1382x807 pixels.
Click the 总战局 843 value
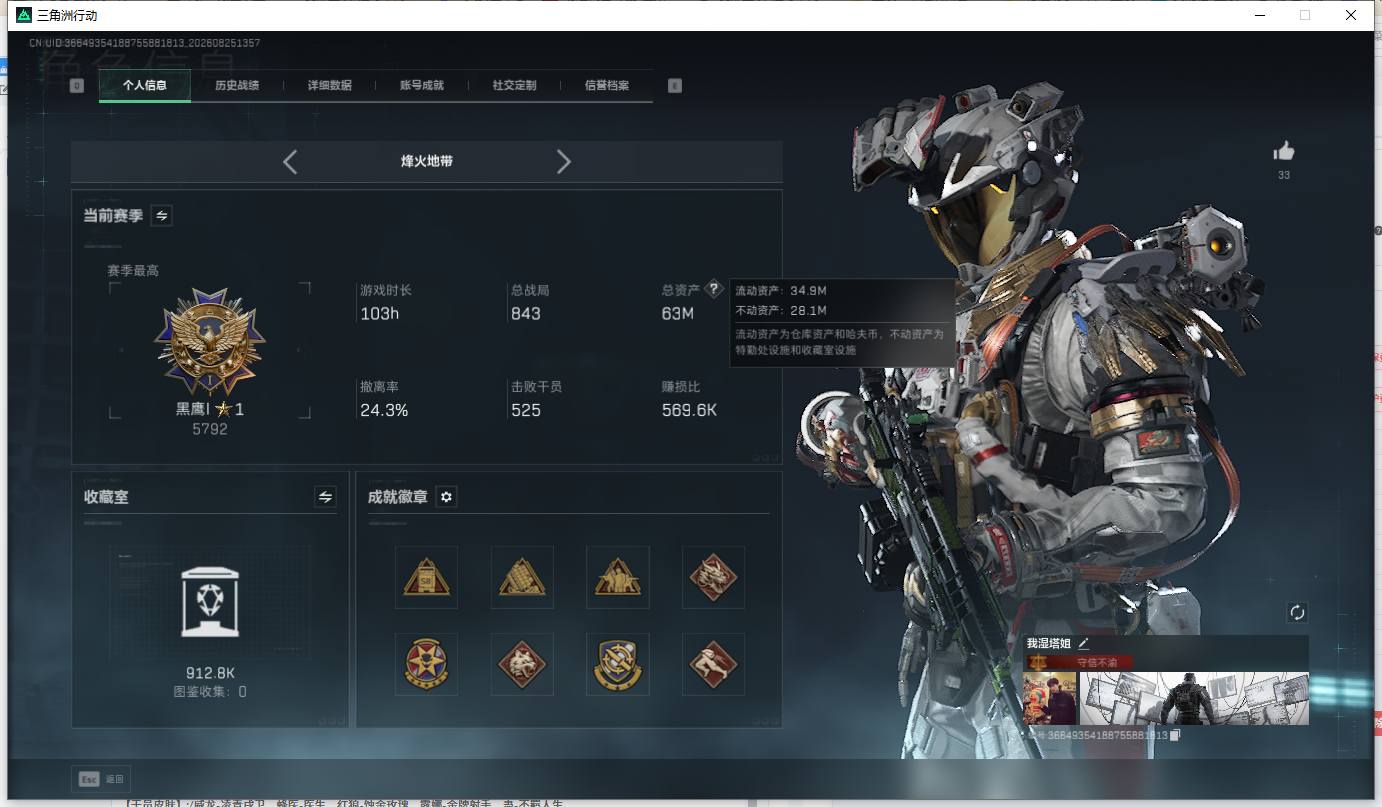526,314
